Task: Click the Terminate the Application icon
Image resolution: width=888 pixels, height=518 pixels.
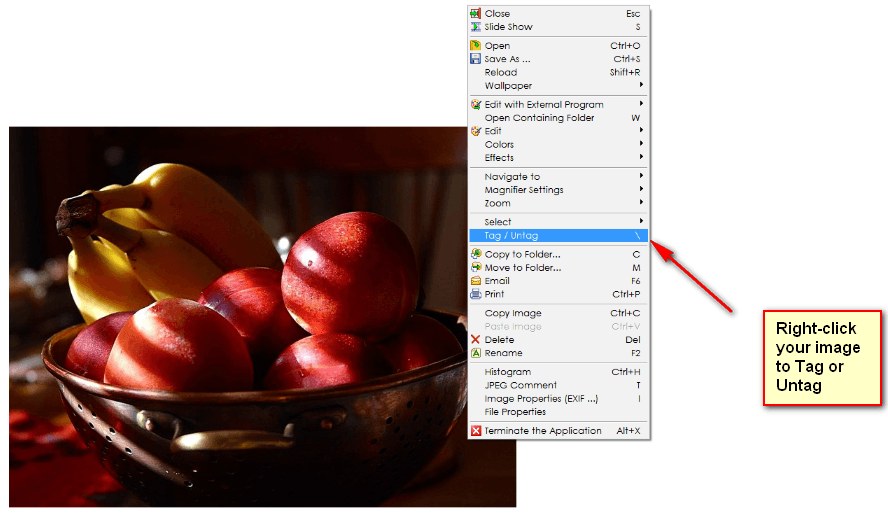Action: pos(476,431)
